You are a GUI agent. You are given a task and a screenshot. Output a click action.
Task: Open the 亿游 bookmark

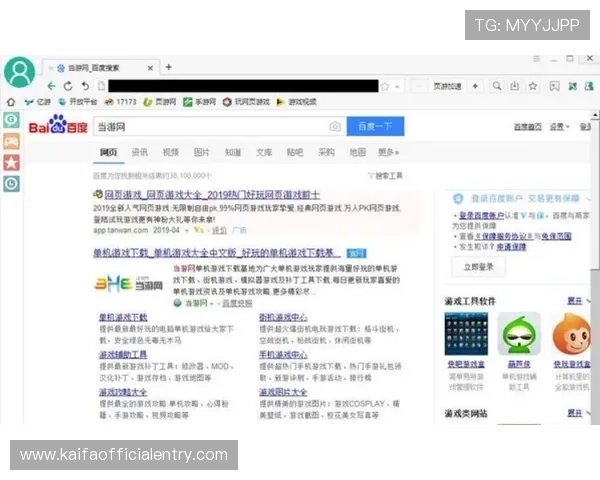[x=38, y=102]
